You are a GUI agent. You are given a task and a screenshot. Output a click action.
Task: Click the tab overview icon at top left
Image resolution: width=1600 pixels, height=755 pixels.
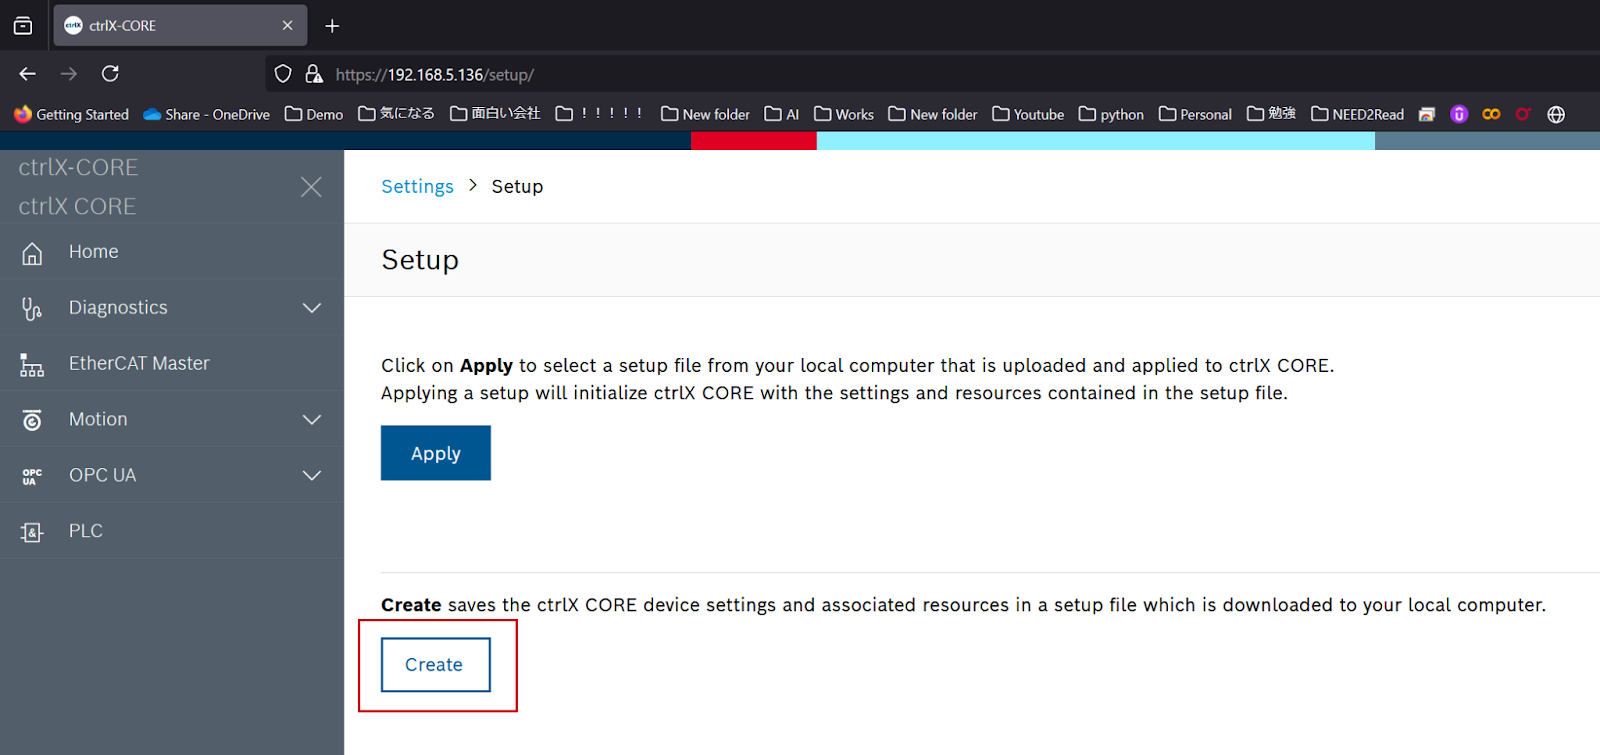[x=23, y=26]
